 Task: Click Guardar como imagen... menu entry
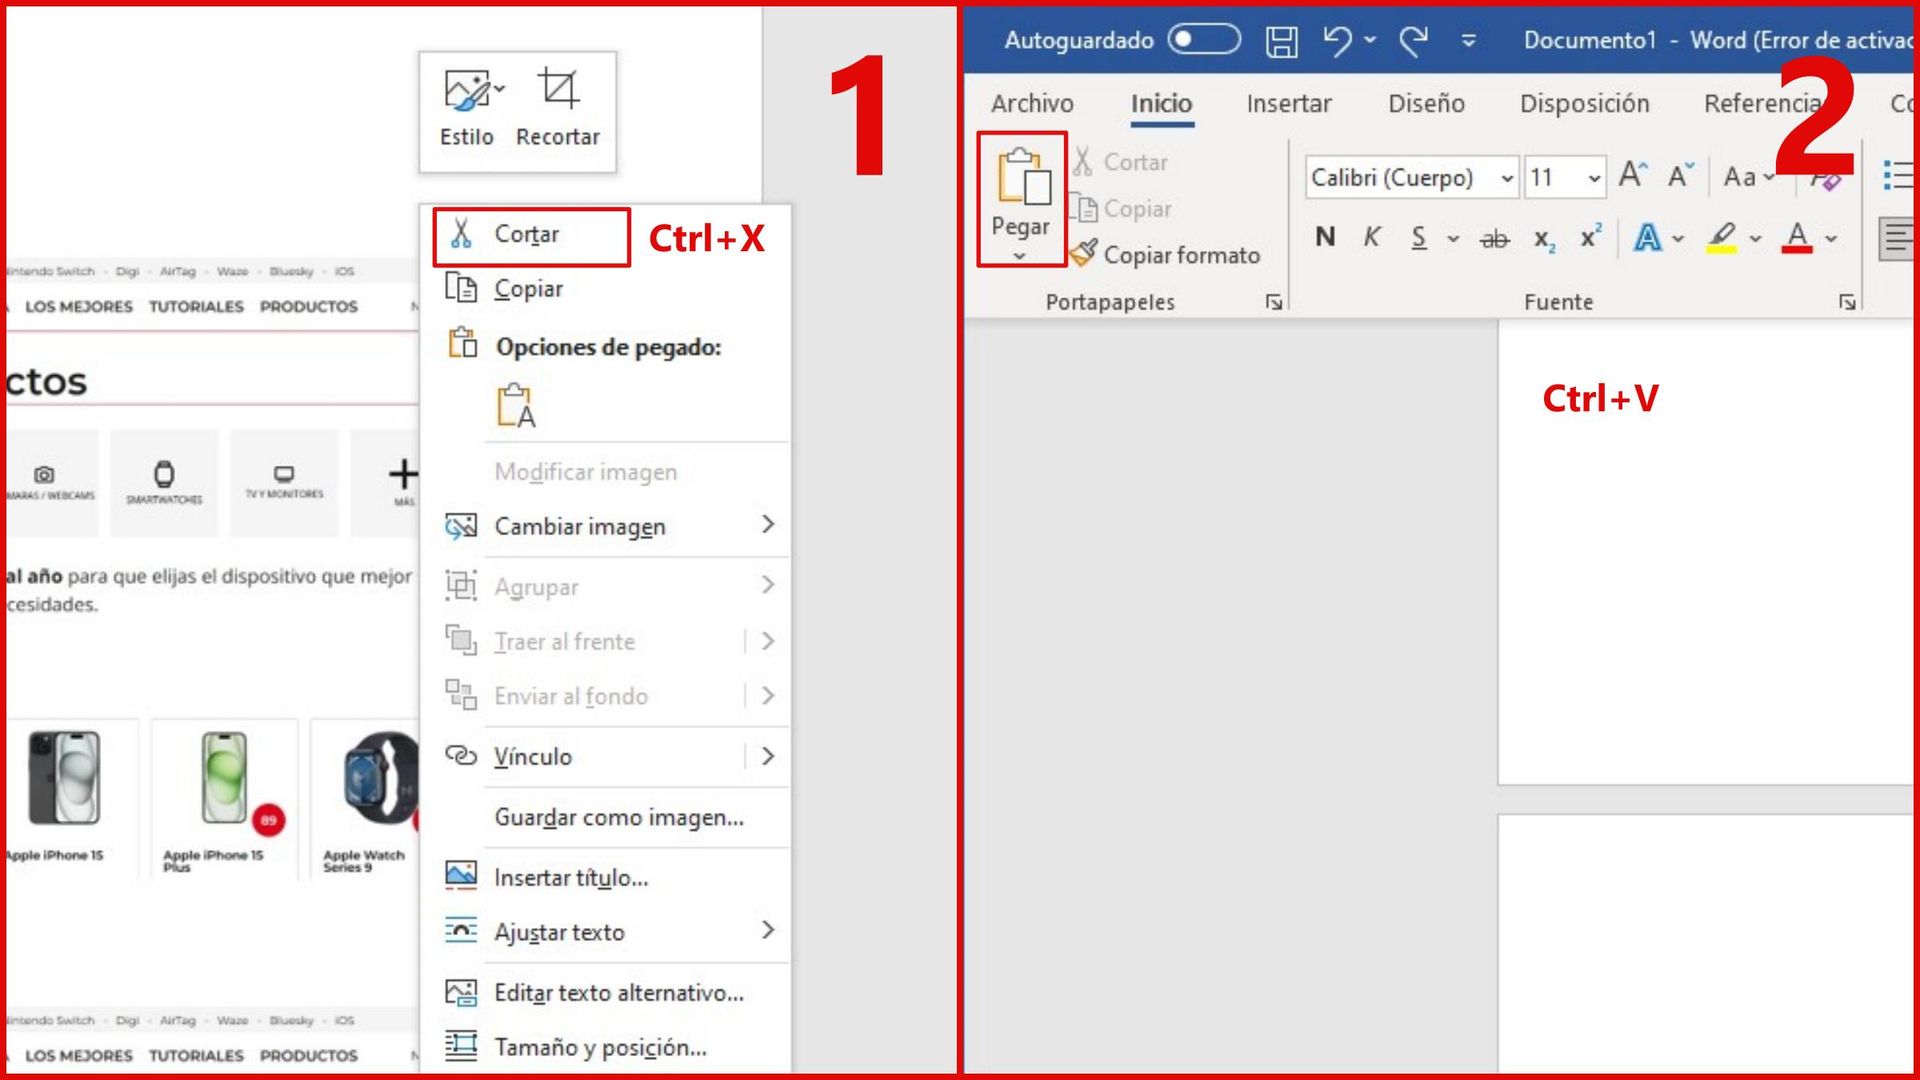coord(619,818)
